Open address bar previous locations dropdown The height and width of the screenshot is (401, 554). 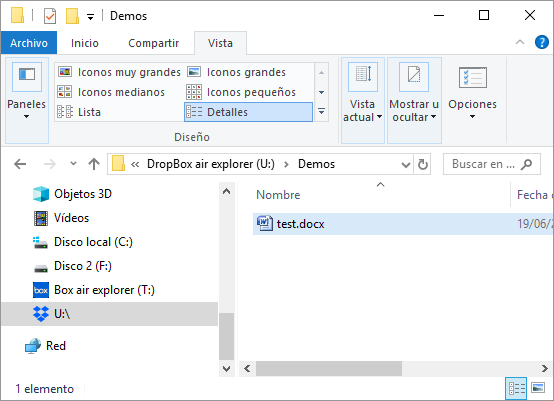pyautogui.click(x=406, y=164)
